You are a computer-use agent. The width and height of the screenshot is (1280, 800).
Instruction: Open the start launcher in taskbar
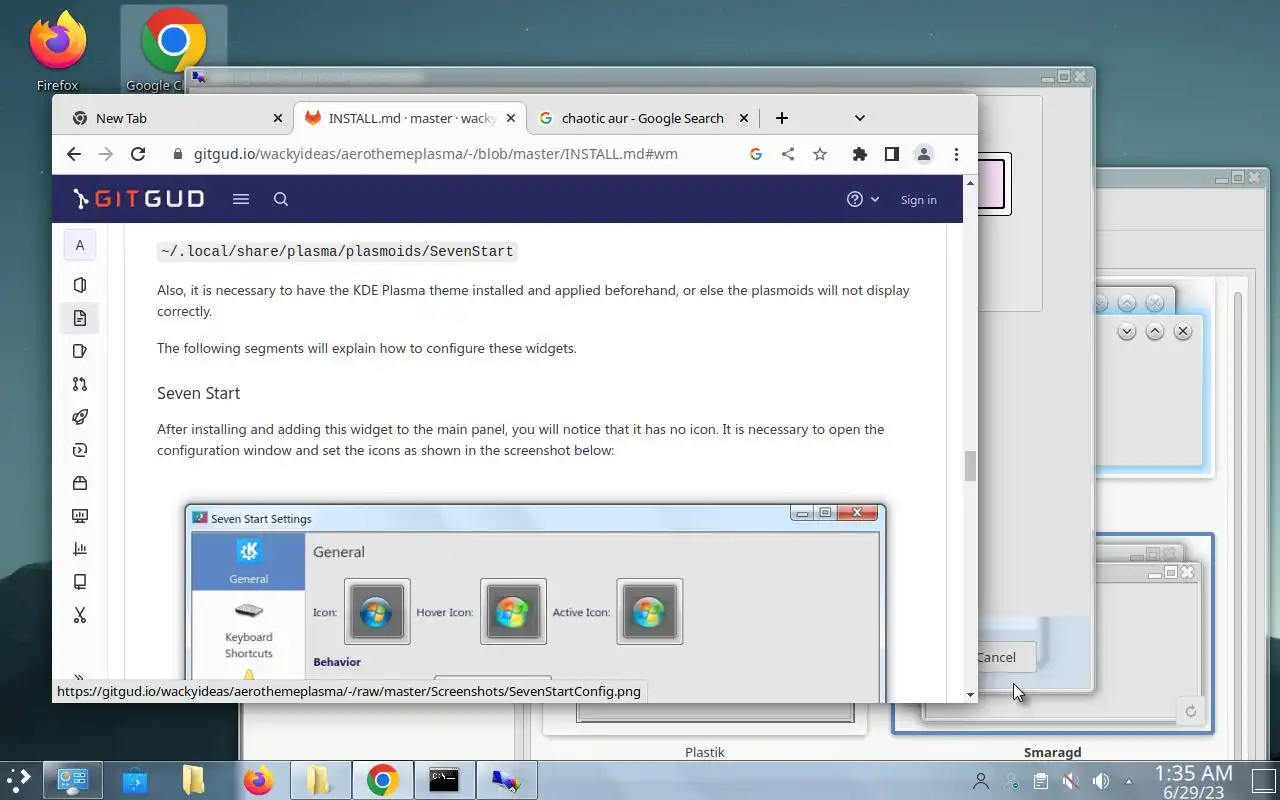[19, 780]
